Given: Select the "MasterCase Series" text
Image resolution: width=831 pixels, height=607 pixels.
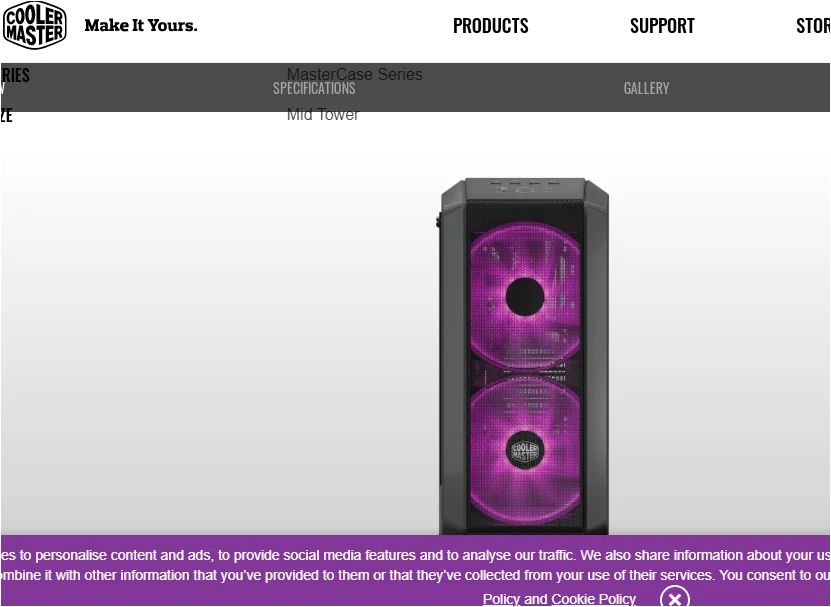Looking at the screenshot, I should (355, 74).
